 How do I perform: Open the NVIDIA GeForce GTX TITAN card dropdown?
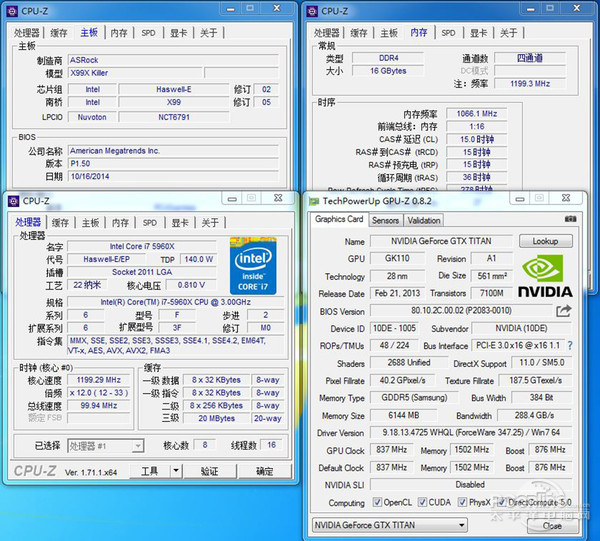point(390,525)
